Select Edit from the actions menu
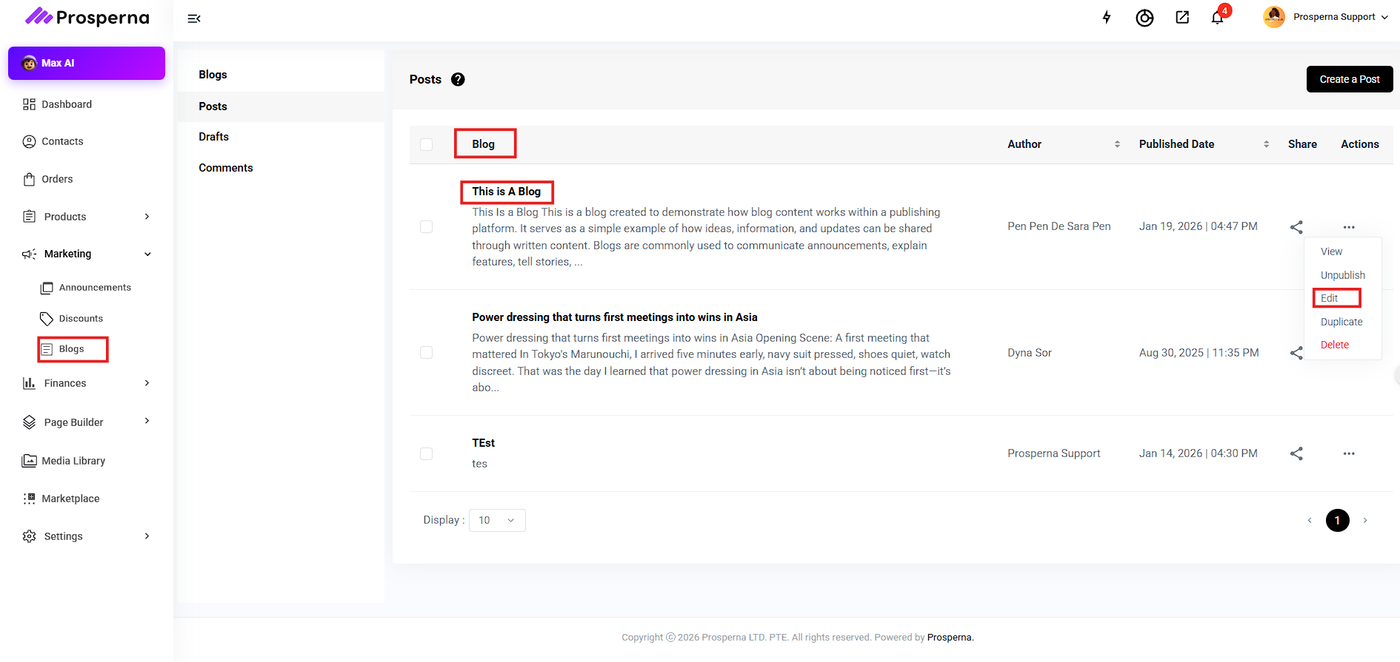Viewport: 1400px width, 662px height. (x=1329, y=298)
